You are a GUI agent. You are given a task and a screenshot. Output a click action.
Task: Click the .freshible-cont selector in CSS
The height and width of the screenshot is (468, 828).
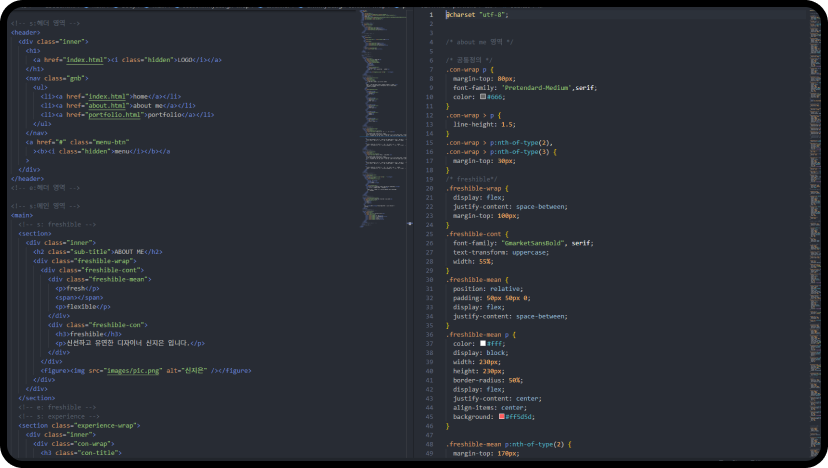473,234
